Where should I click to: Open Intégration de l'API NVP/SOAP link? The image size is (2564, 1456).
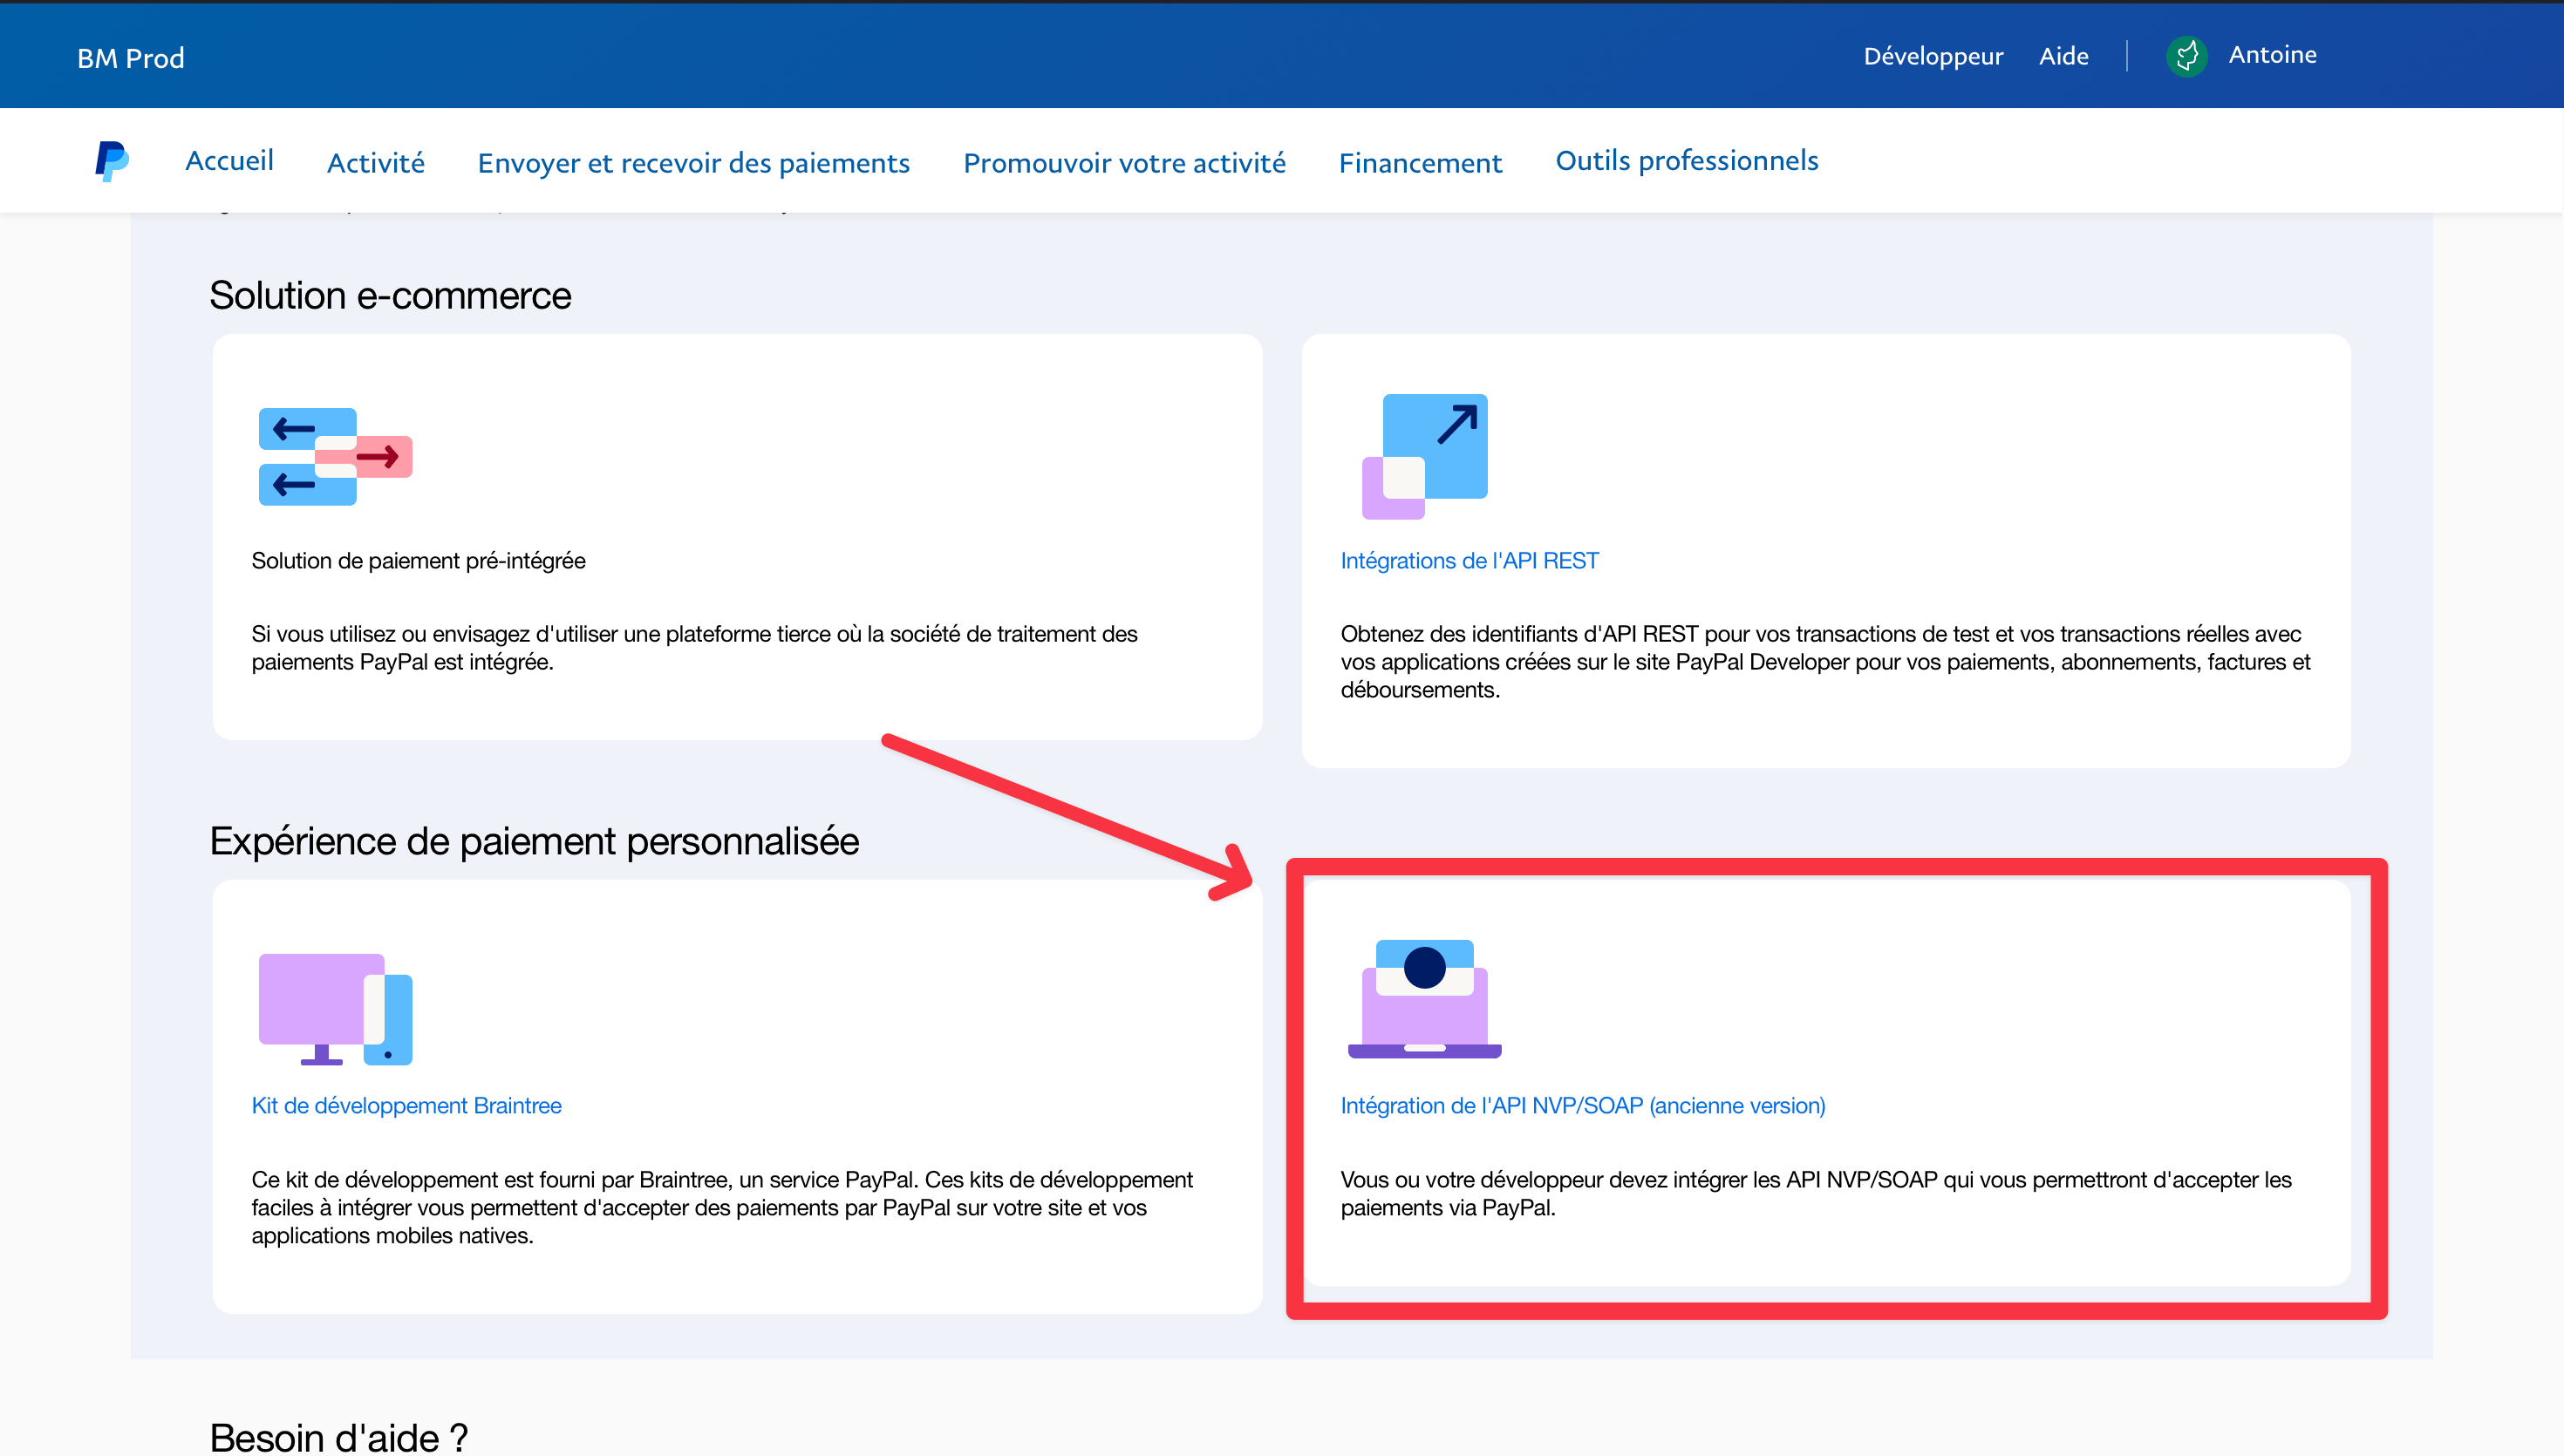(1582, 1106)
